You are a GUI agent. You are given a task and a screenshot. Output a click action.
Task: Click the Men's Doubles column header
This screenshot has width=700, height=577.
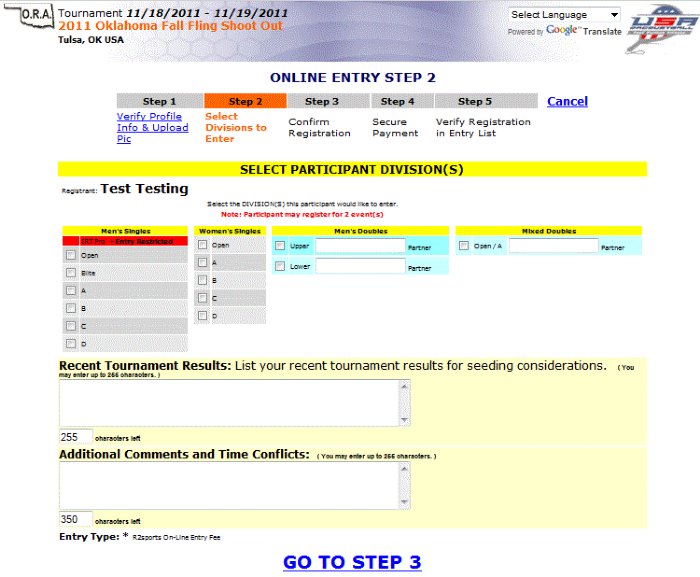360,231
